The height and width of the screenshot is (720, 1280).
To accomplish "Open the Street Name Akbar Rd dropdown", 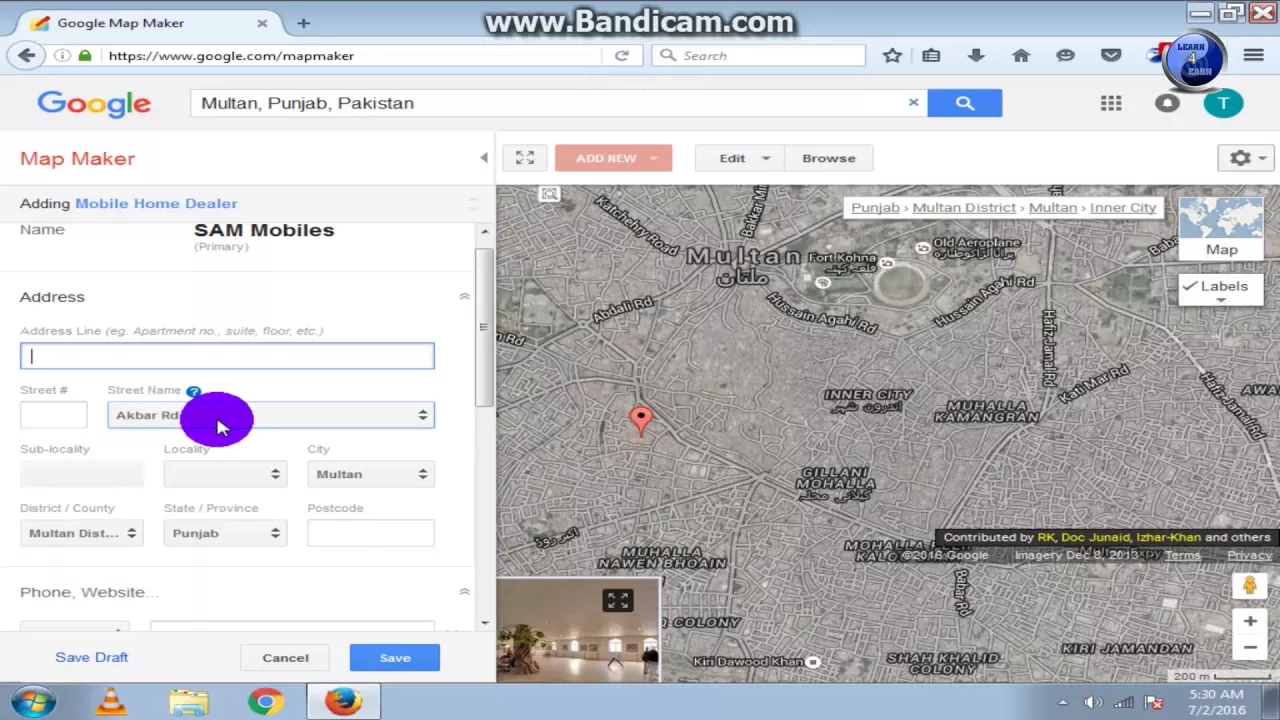I will click(271, 415).
